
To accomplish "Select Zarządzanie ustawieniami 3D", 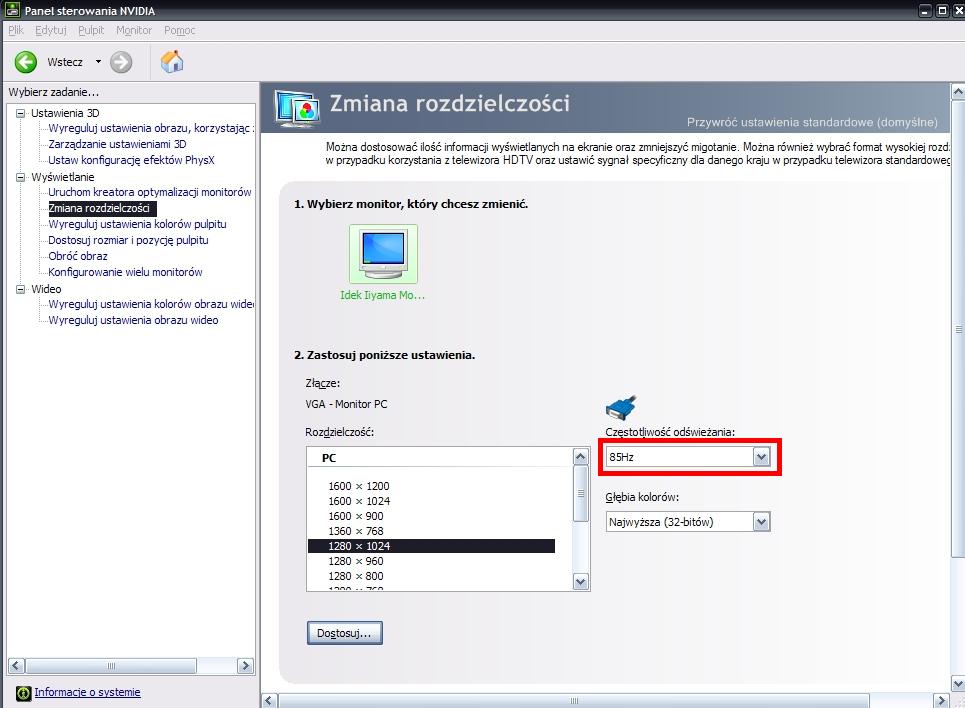I will pos(118,144).
